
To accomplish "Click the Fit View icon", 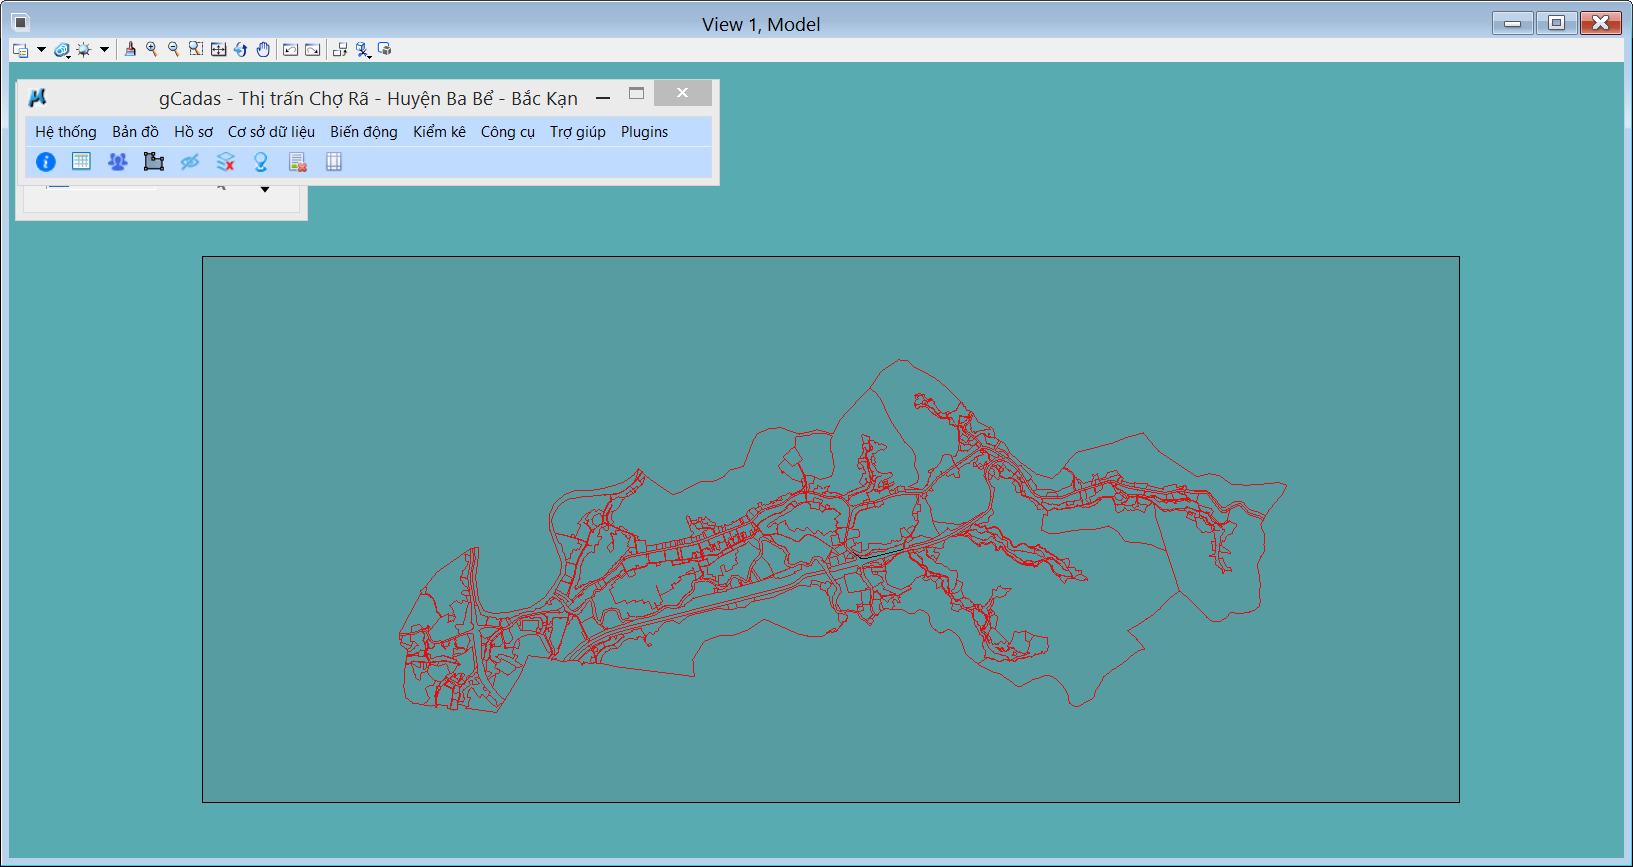I will 218,49.
